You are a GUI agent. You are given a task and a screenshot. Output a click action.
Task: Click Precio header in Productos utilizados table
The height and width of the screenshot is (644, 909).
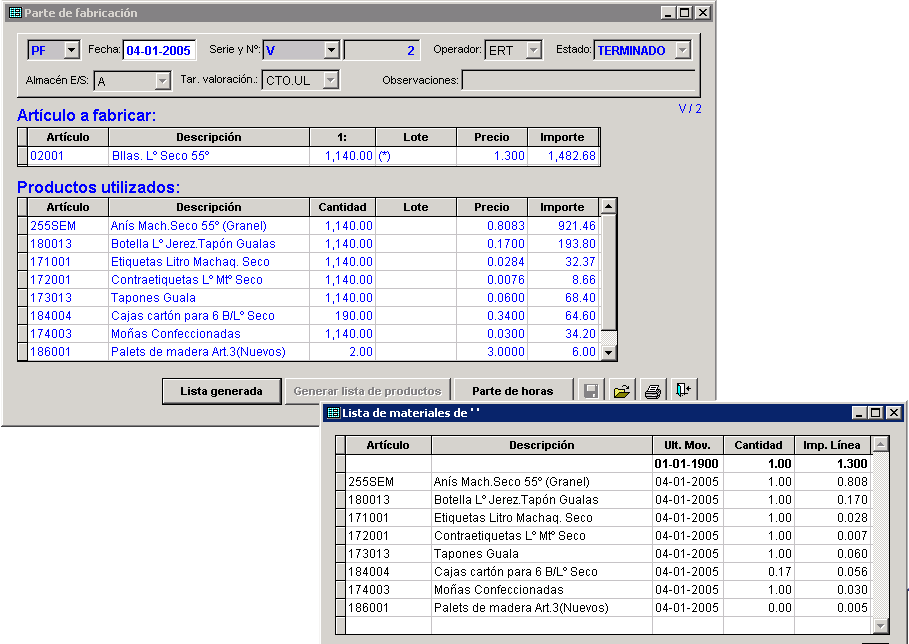pyautogui.click(x=492, y=207)
